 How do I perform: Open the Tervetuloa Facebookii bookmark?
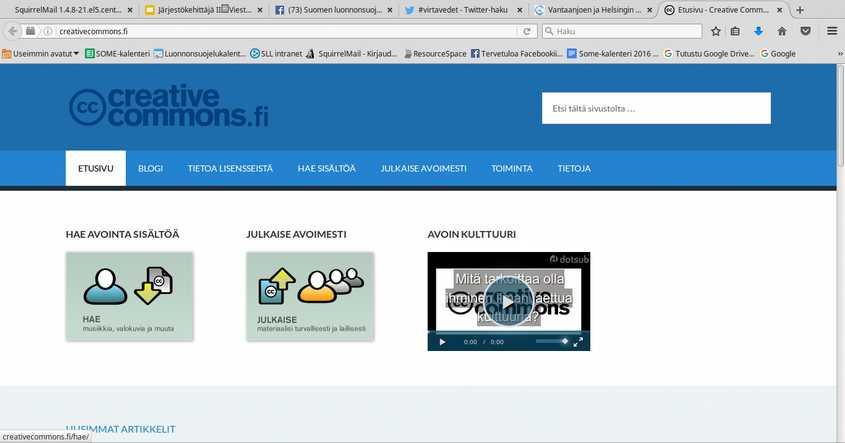516,53
